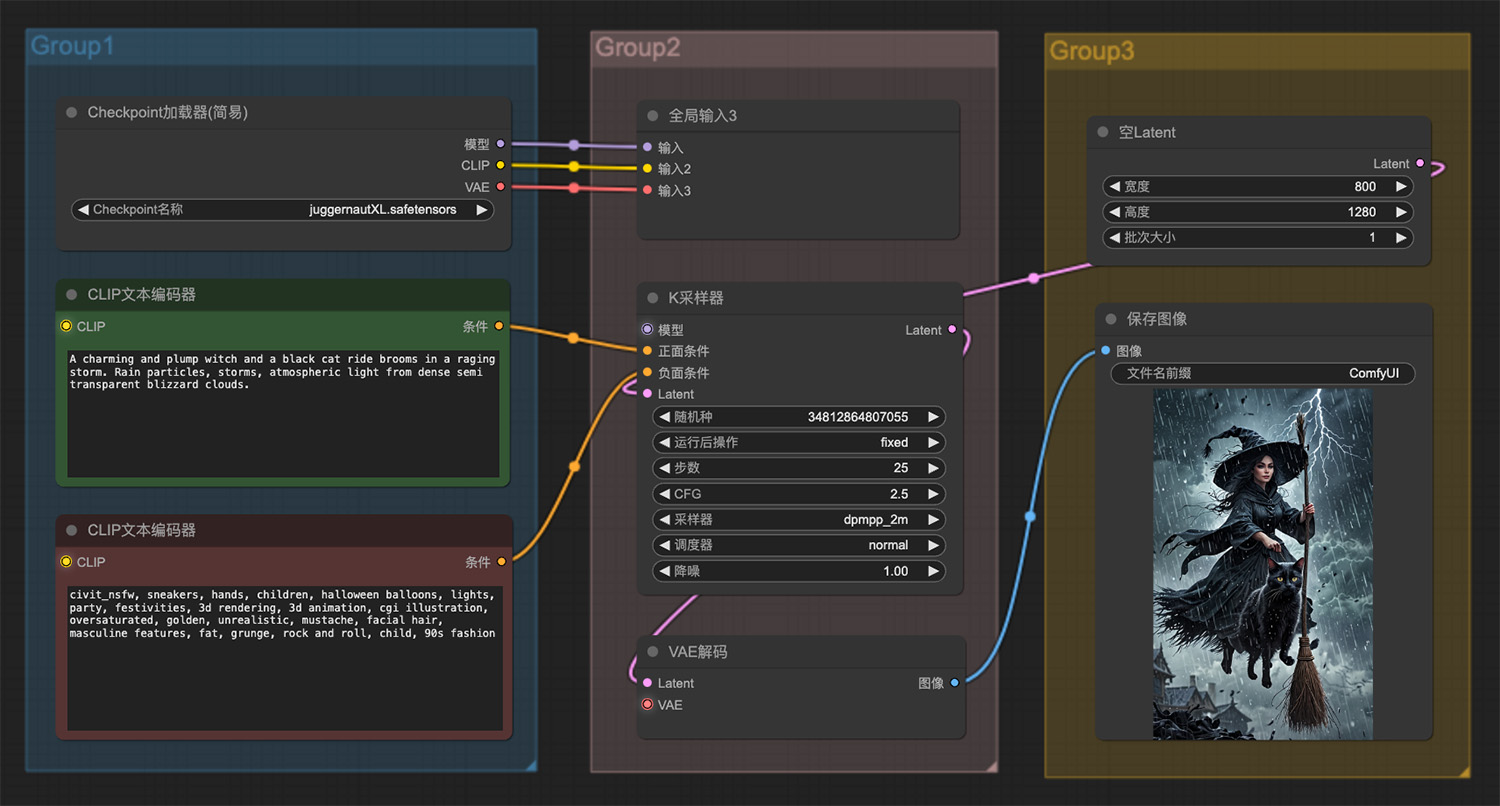
Task: Click the collapse dot on the 保存图像 node
Action: click(x=1111, y=319)
